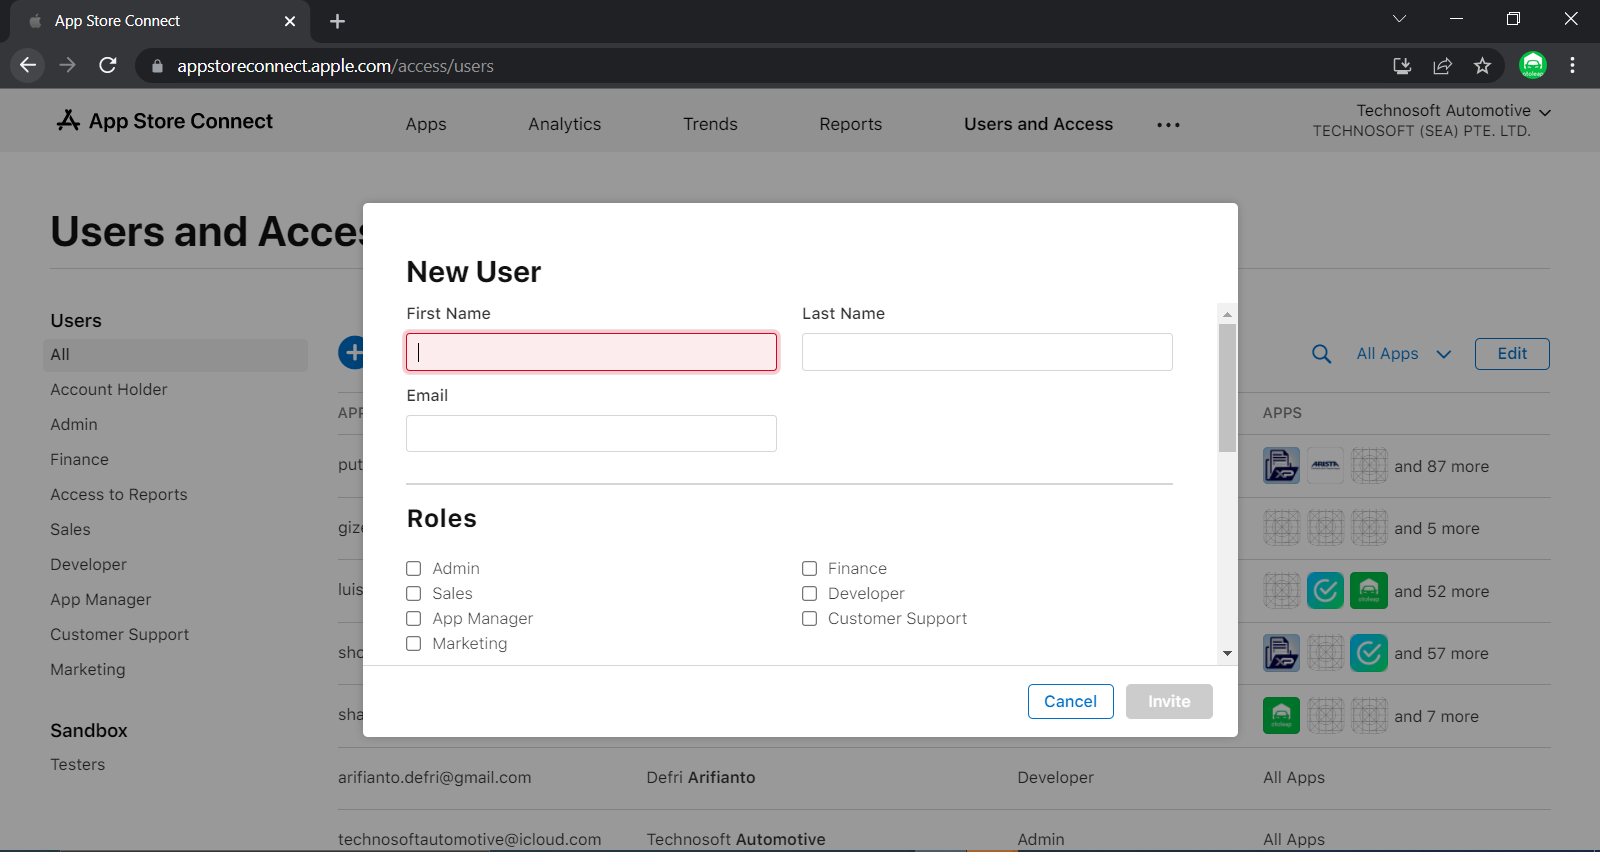Click the search magnifier icon in users list
Screen dimensions: 1600x852
click(1321, 354)
